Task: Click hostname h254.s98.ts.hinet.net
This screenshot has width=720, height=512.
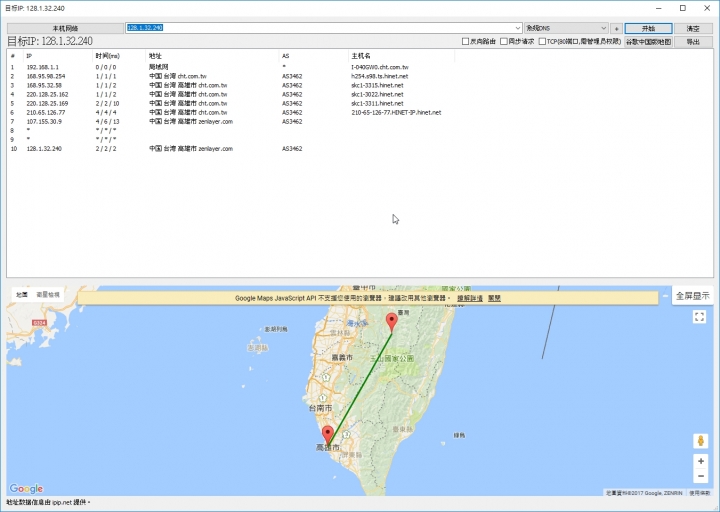Action: pyautogui.click(x=379, y=76)
